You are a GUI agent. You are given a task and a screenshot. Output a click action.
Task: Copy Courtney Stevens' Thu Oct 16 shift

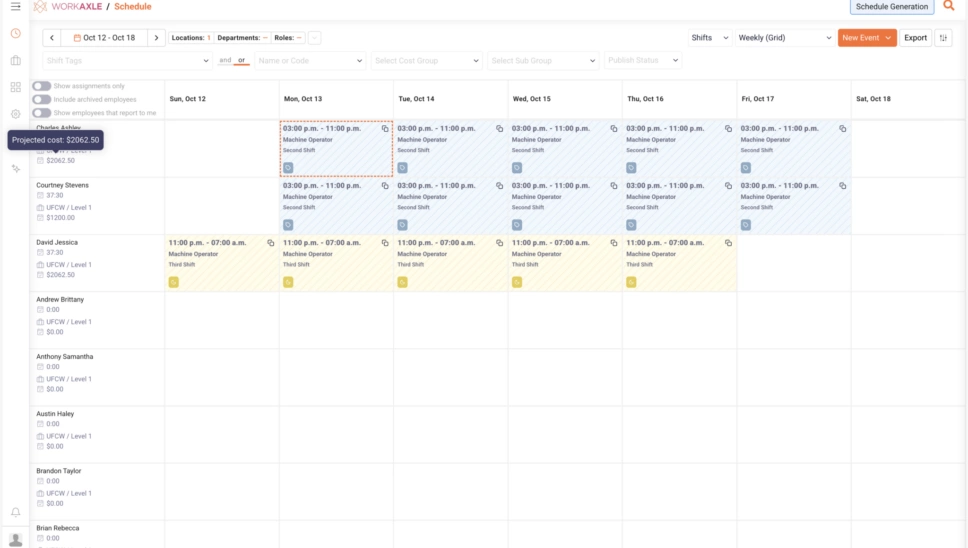click(x=728, y=186)
